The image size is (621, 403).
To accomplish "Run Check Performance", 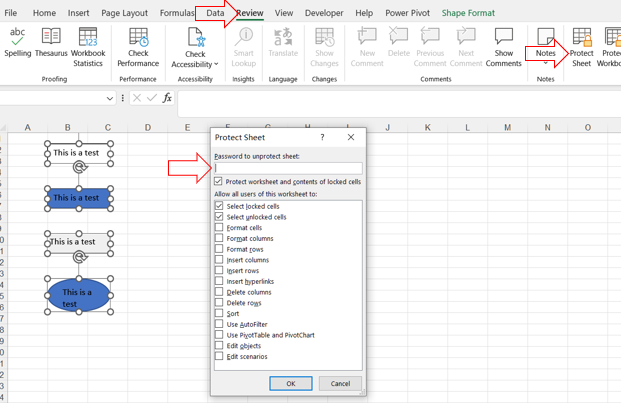I will pos(138,46).
